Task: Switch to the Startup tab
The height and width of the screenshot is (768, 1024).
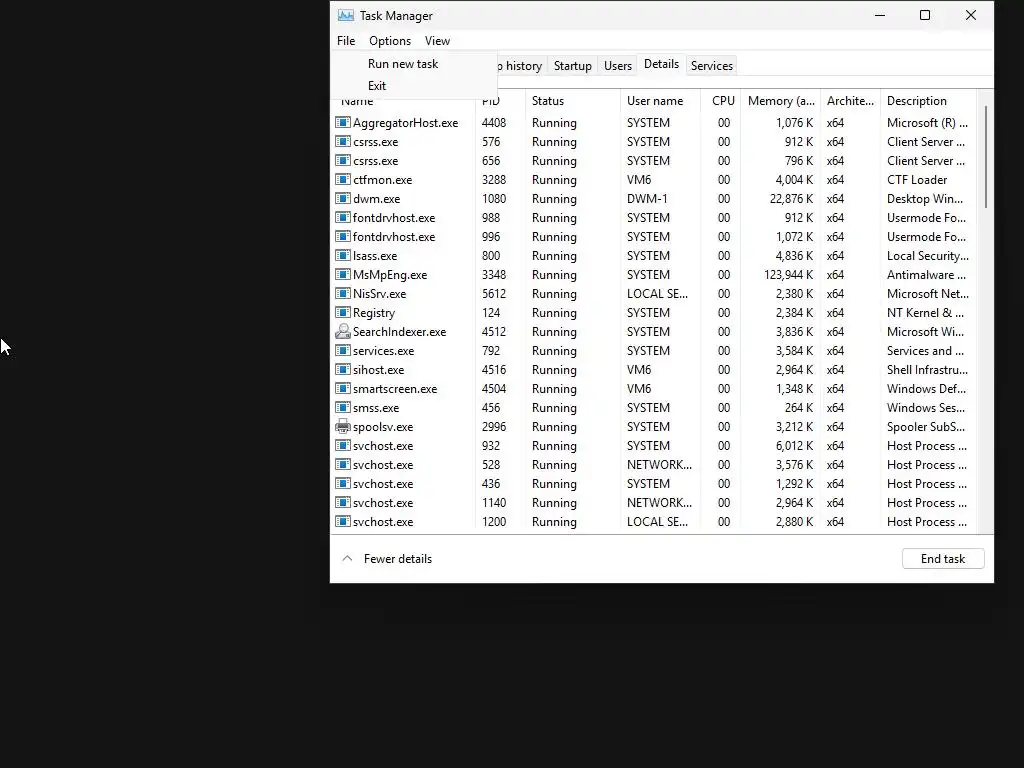Action: 573,66
